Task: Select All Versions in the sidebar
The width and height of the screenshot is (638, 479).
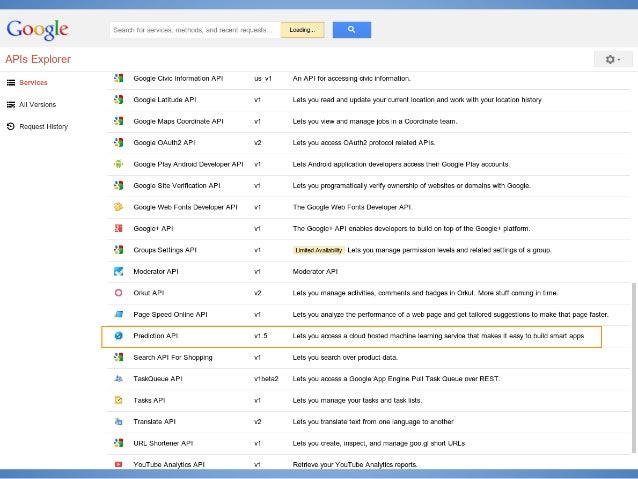Action: tap(37, 105)
